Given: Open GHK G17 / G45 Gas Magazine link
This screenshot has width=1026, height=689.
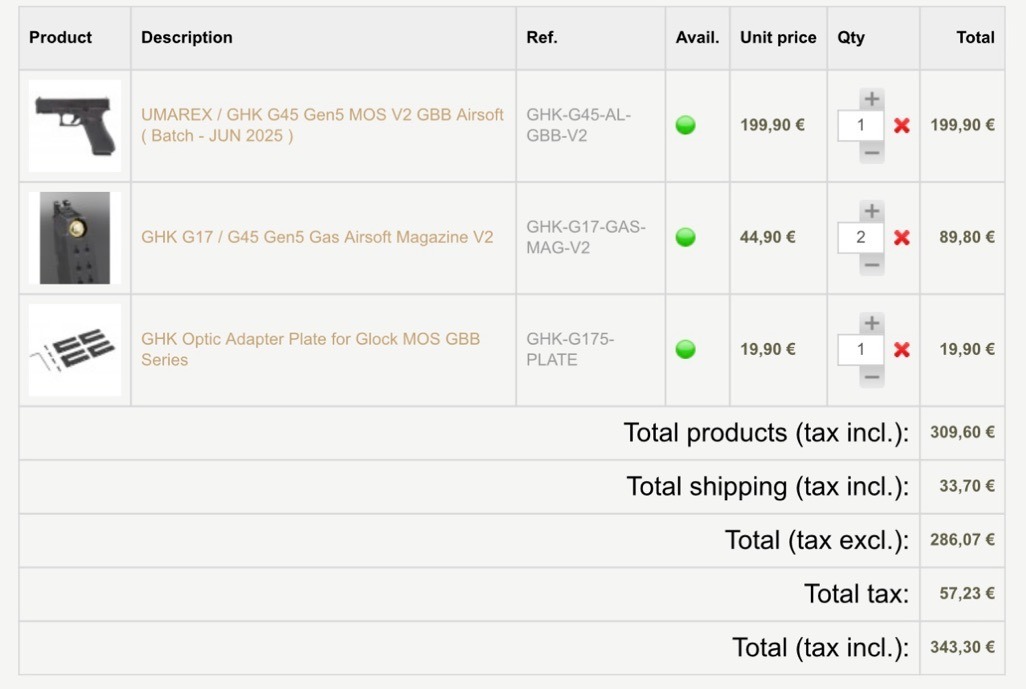Looking at the screenshot, I should pos(317,237).
